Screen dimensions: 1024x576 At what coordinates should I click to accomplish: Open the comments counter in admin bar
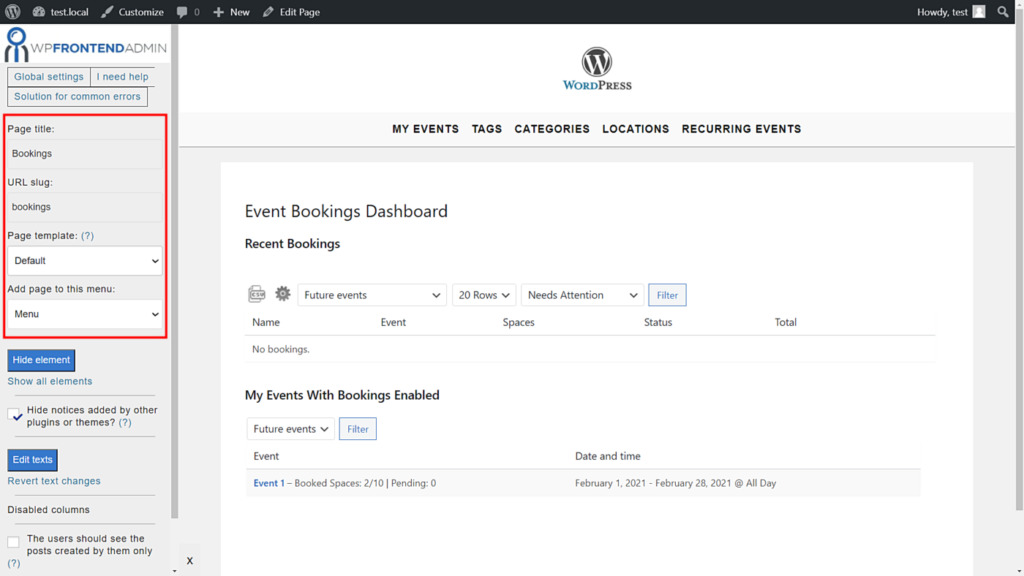189,11
